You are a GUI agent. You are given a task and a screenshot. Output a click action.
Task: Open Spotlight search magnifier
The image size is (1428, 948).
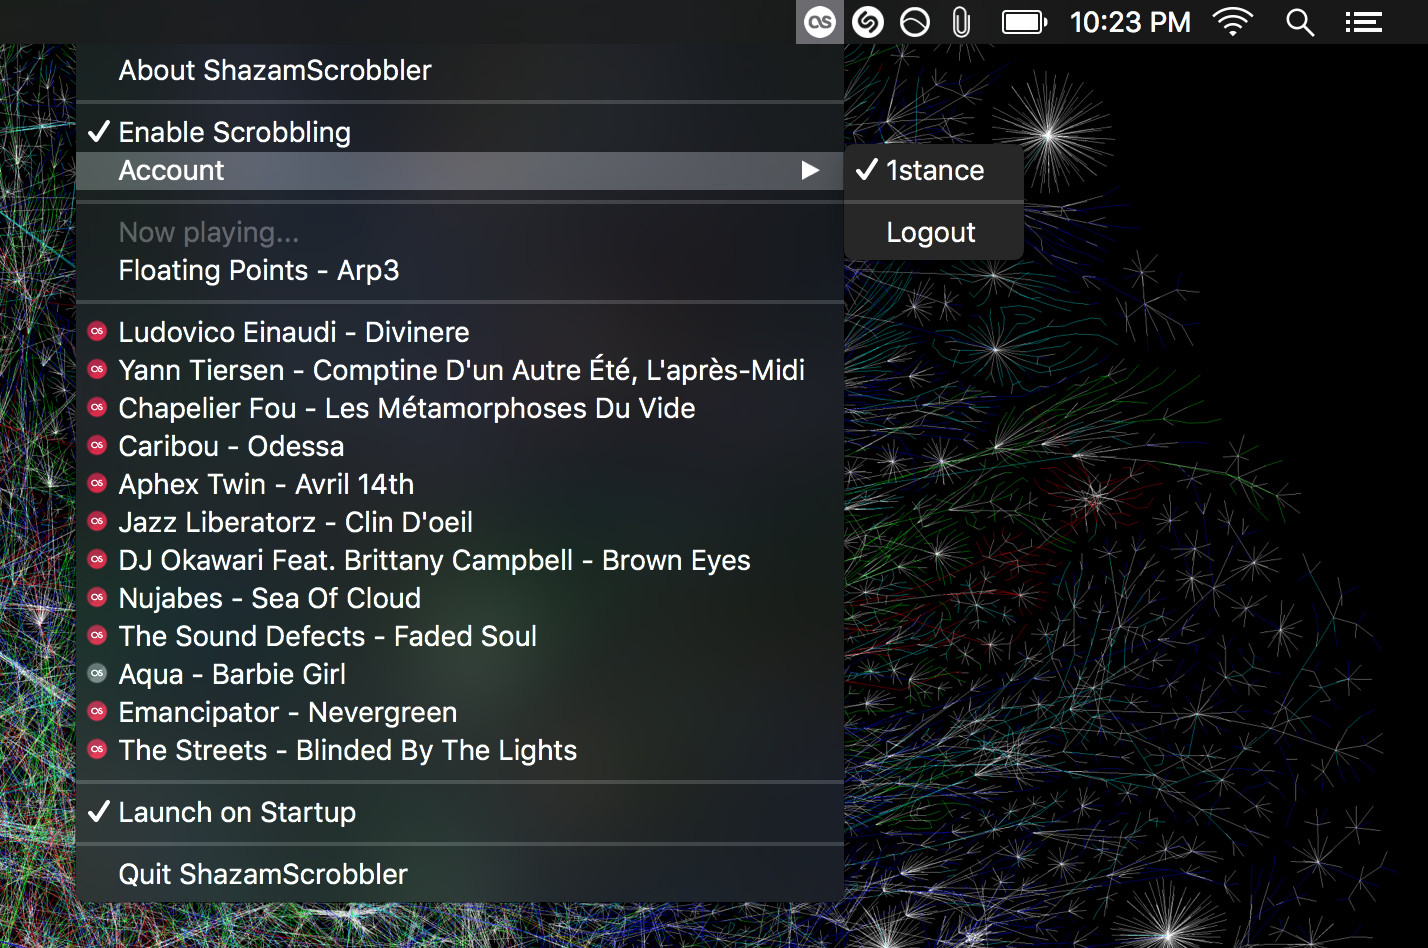click(x=1300, y=22)
